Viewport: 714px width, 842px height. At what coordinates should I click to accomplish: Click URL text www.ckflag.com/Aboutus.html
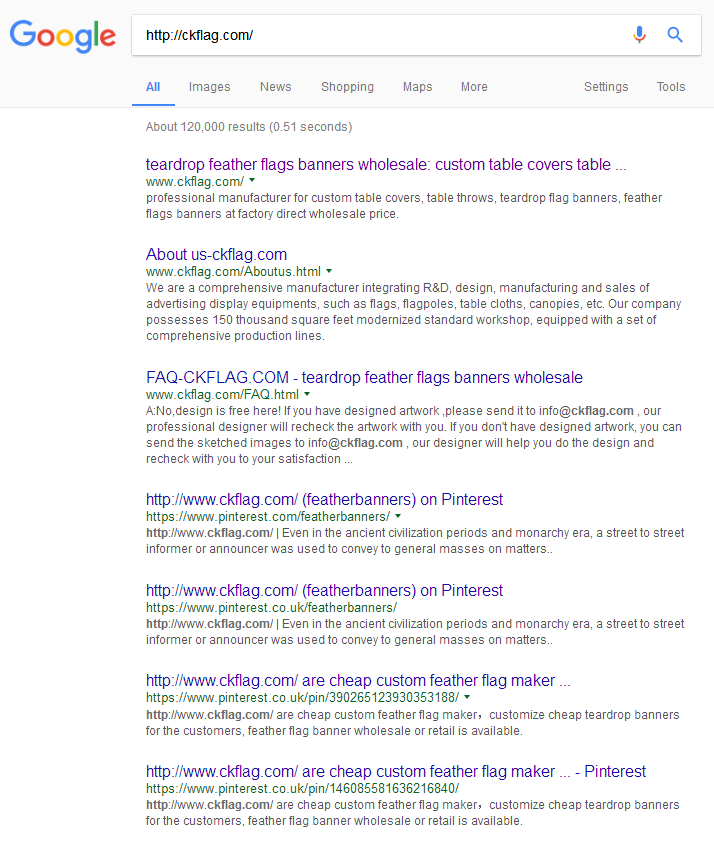[233, 272]
